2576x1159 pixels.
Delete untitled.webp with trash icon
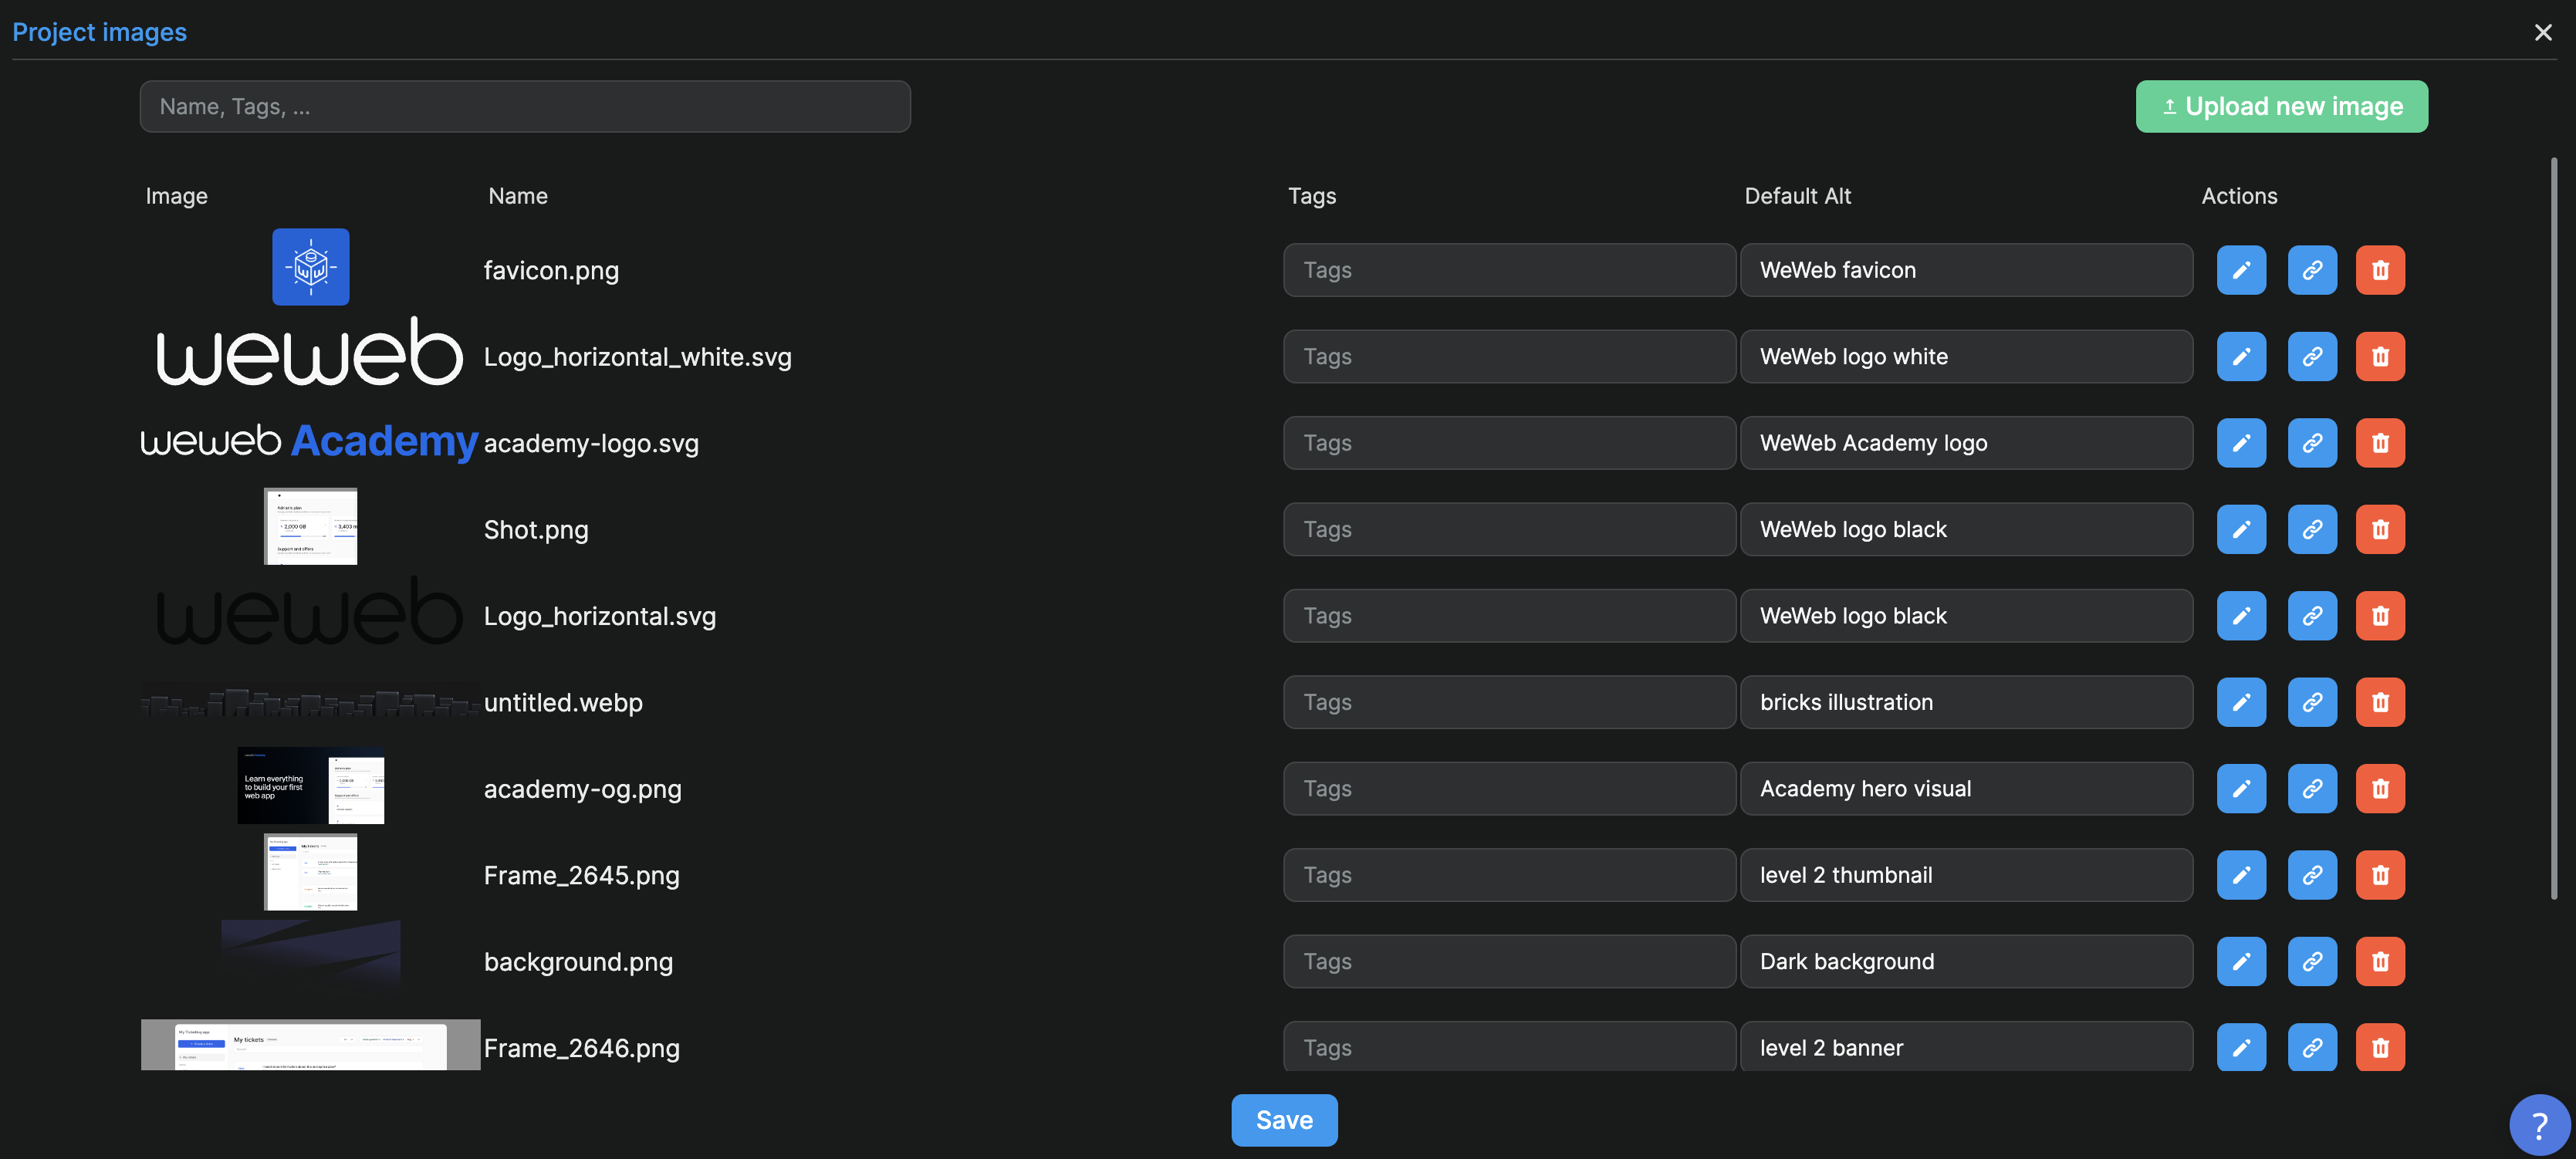[2379, 702]
